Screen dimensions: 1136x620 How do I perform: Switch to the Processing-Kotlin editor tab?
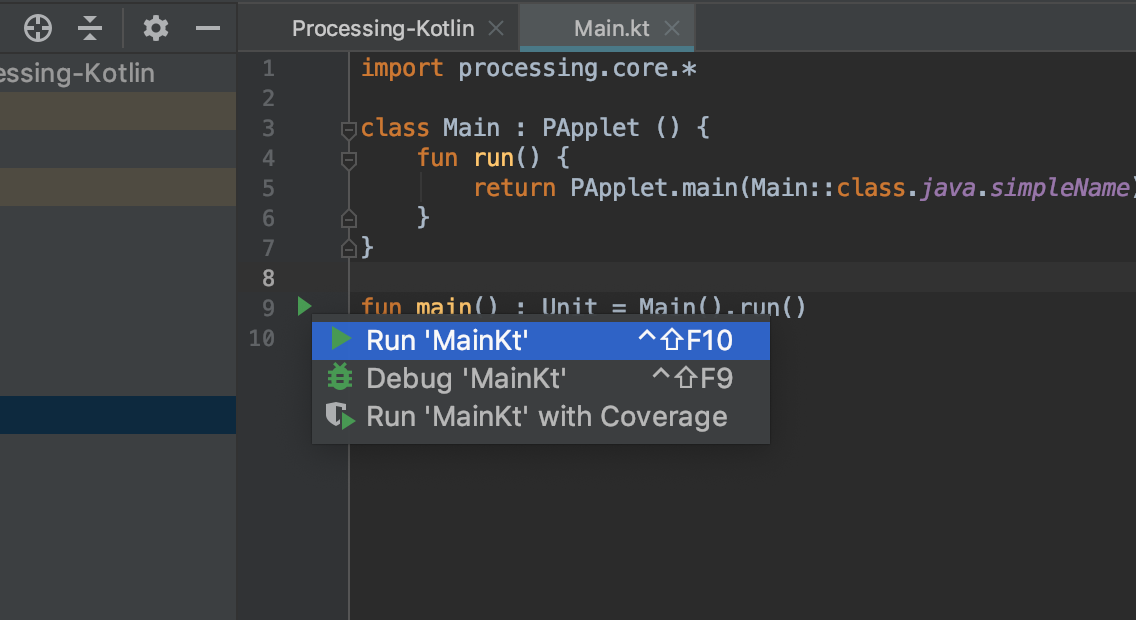382,28
